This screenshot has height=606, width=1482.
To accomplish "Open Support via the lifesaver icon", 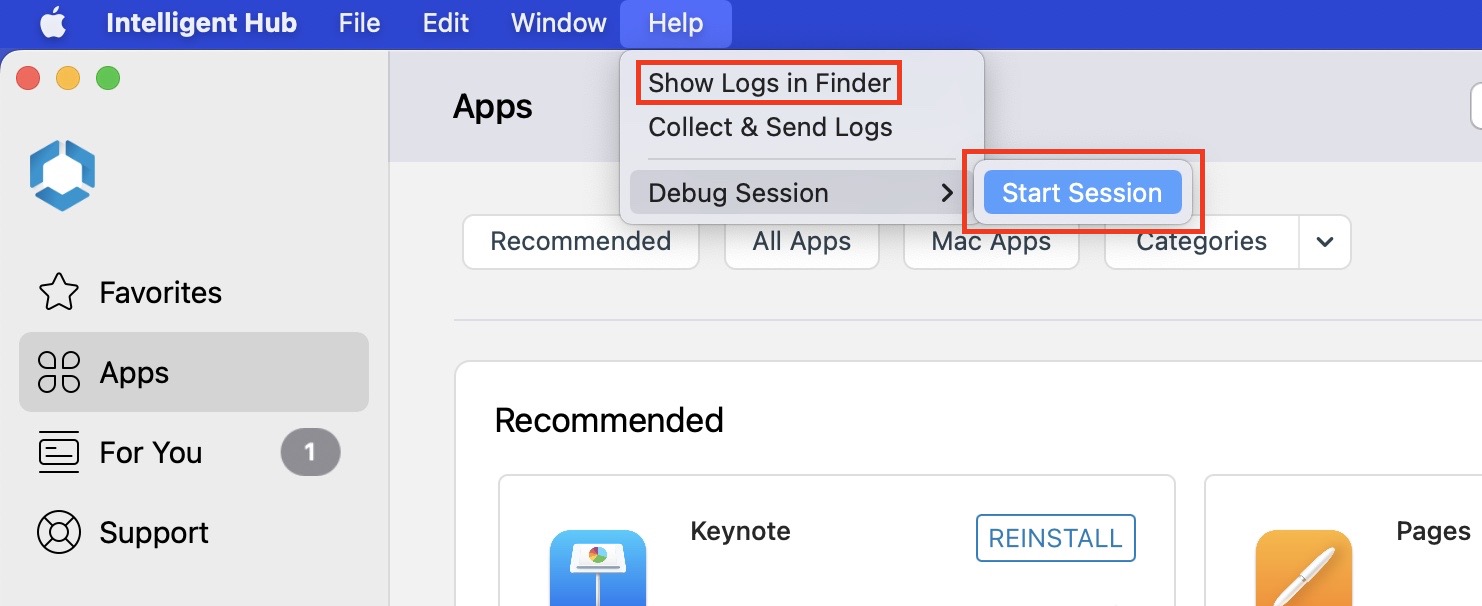I will (59, 532).
